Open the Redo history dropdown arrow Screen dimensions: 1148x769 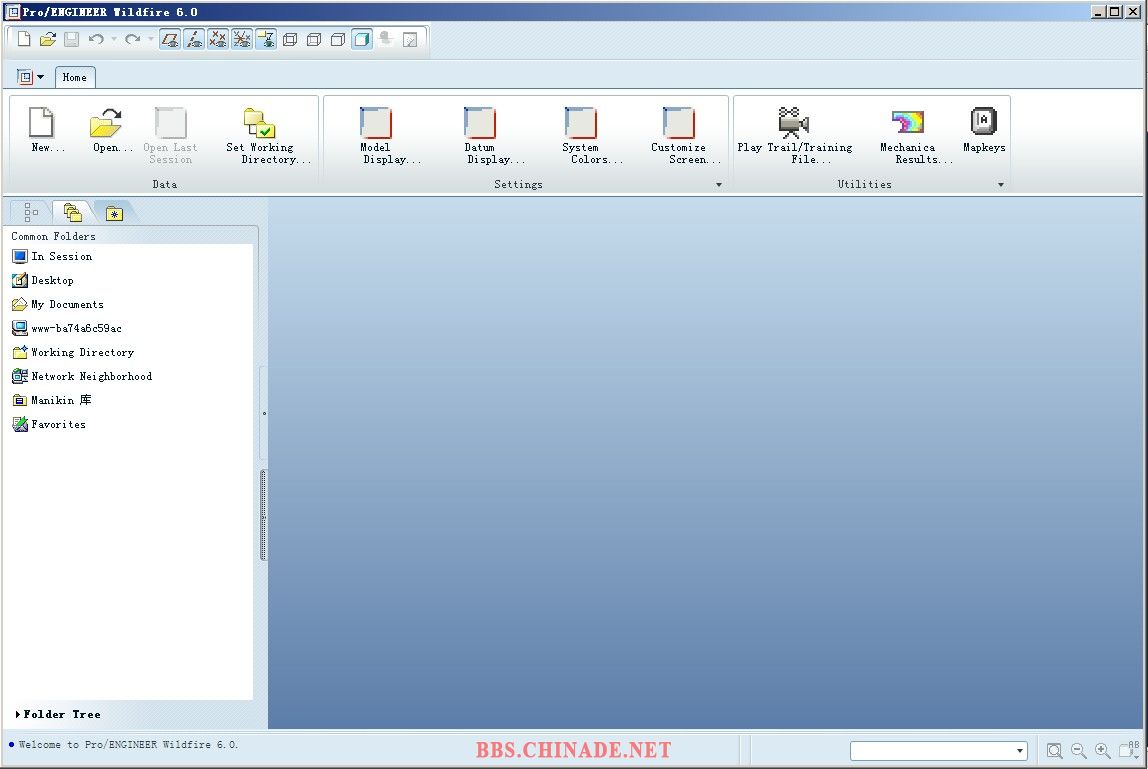[151, 39]
